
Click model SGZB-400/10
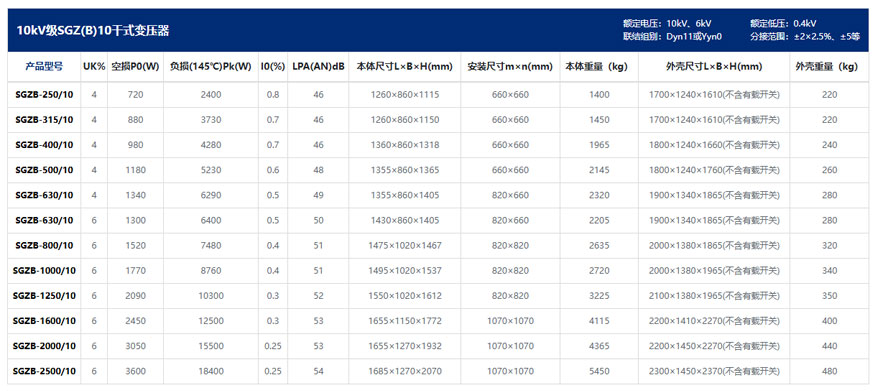44,145
